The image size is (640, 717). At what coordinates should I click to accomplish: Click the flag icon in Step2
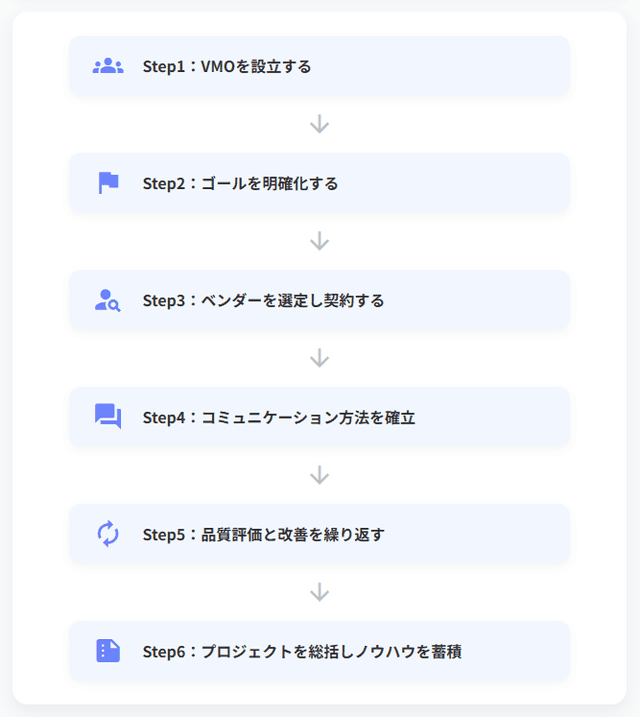[x=108, y=183]
